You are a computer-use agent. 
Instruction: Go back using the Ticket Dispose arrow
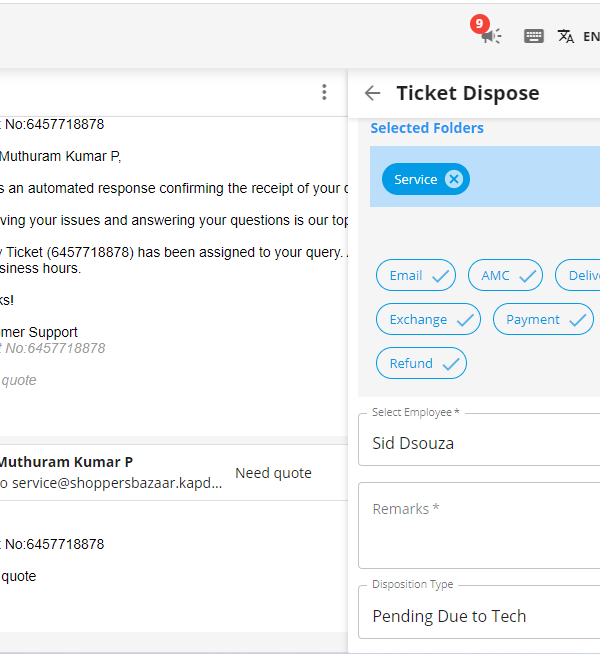[x=372, y=93]
